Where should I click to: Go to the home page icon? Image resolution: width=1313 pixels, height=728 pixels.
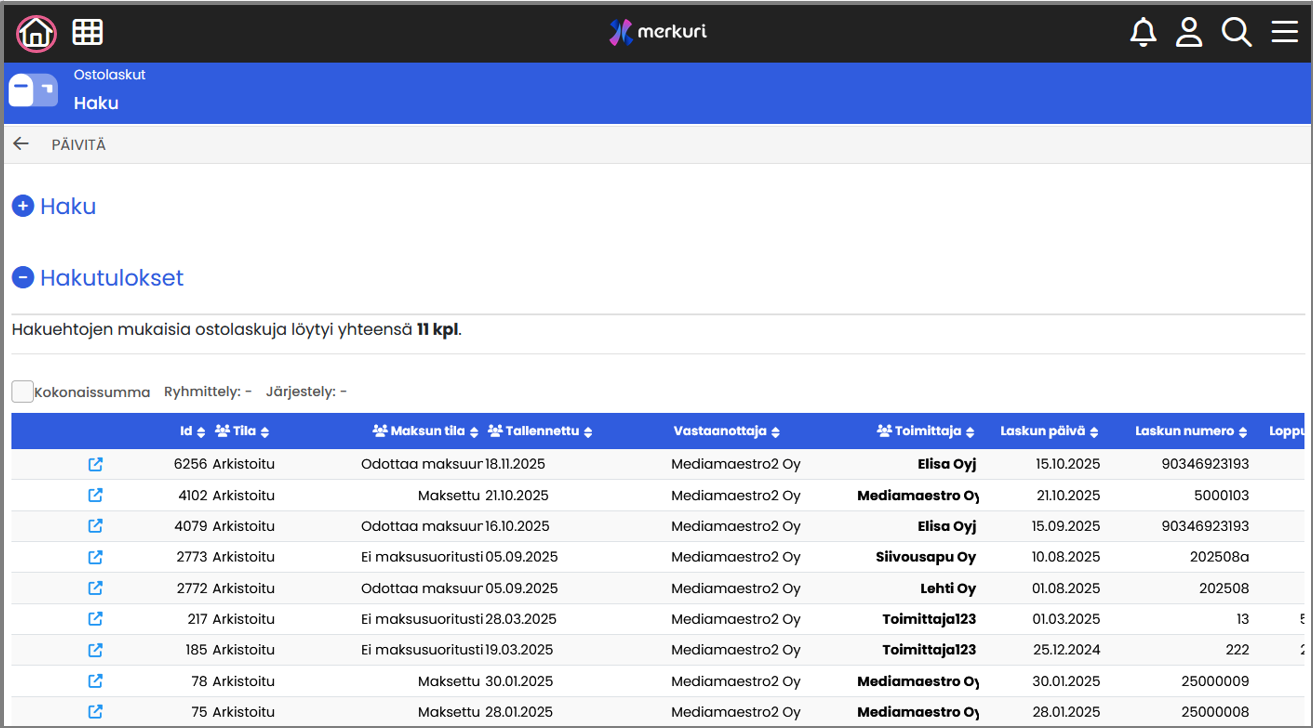[36, 33]
